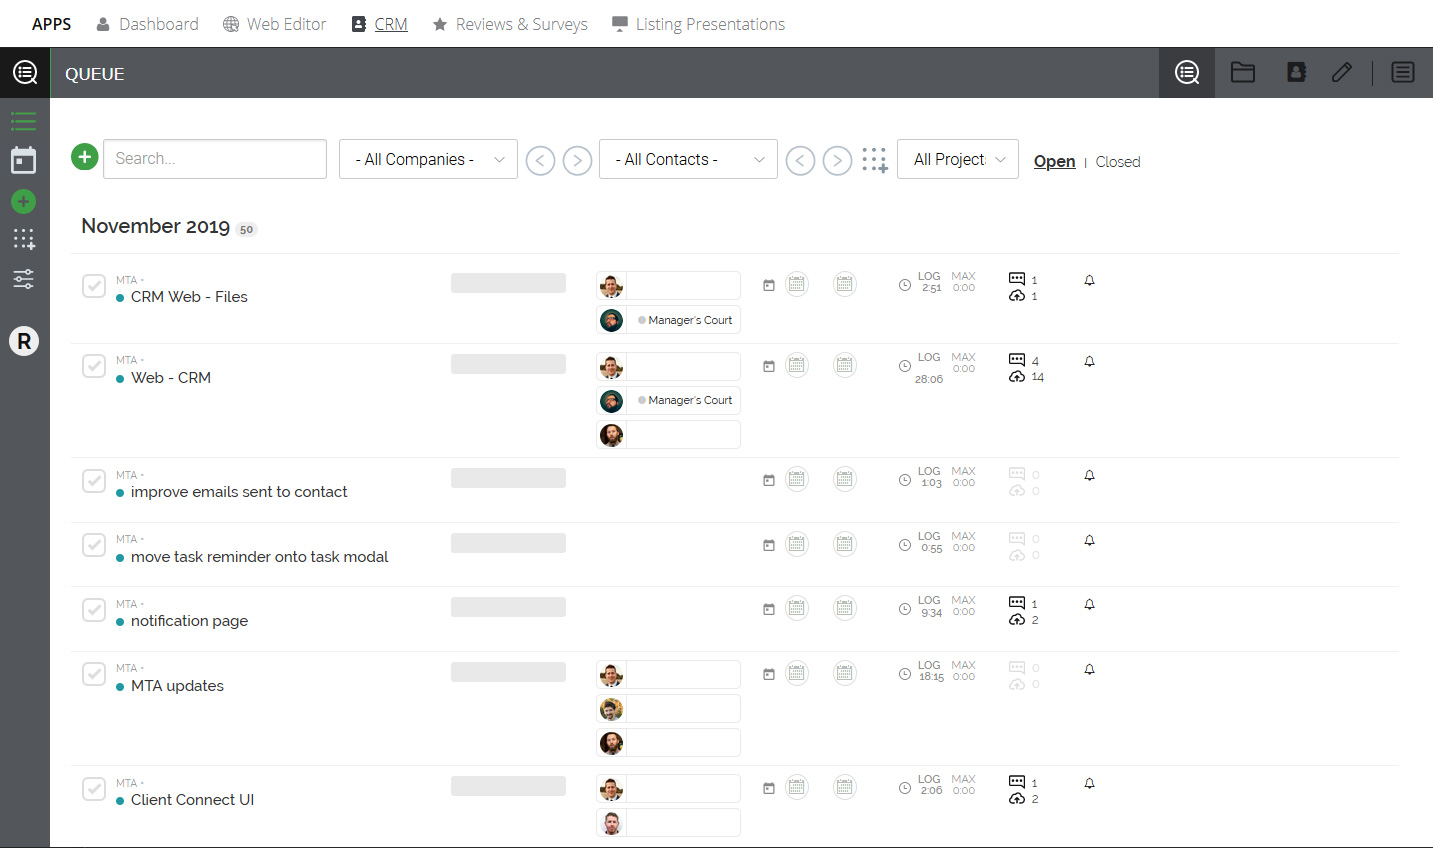
Task: Click the bell icon on the CRM Web - Files row
Action: coord(1090,281)
